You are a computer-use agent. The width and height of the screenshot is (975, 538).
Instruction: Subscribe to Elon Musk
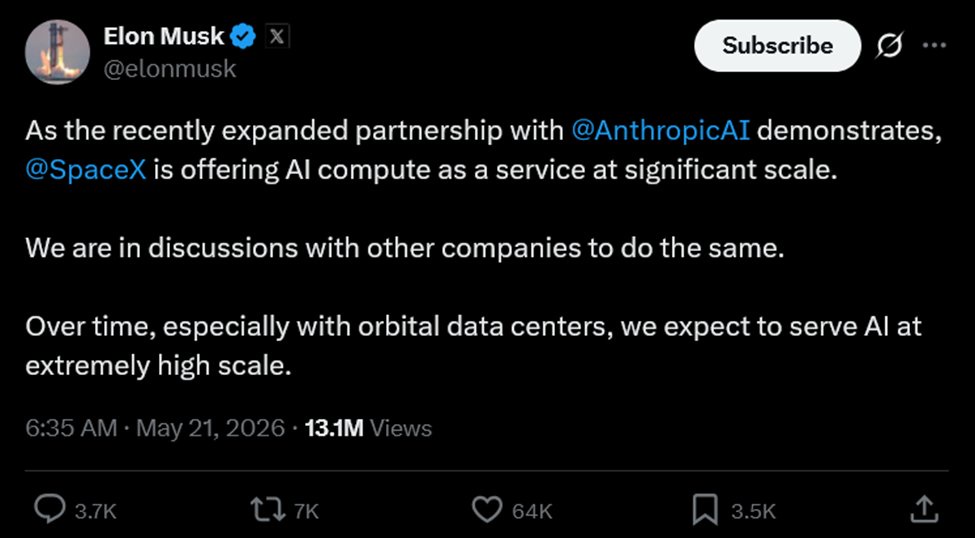777,45
